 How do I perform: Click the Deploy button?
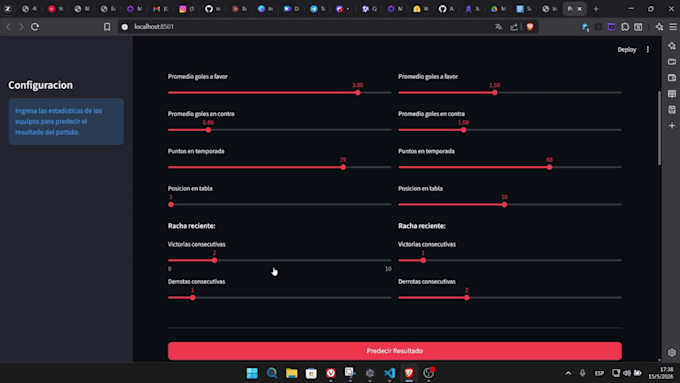pos(627,49)
